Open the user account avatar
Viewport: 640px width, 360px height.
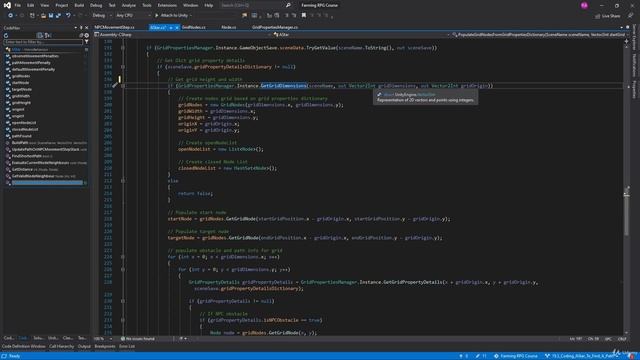tap(584, 5)
